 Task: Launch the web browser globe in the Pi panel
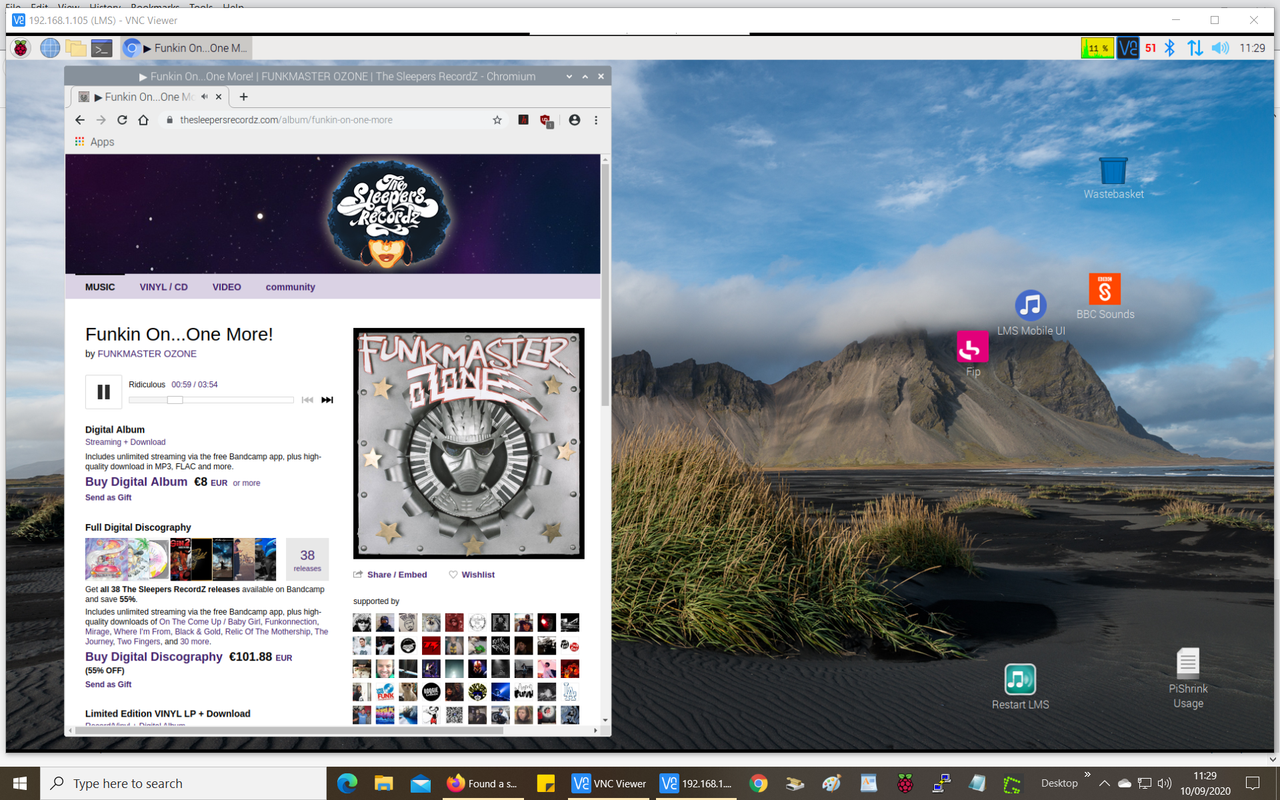(x=49, y=48)
